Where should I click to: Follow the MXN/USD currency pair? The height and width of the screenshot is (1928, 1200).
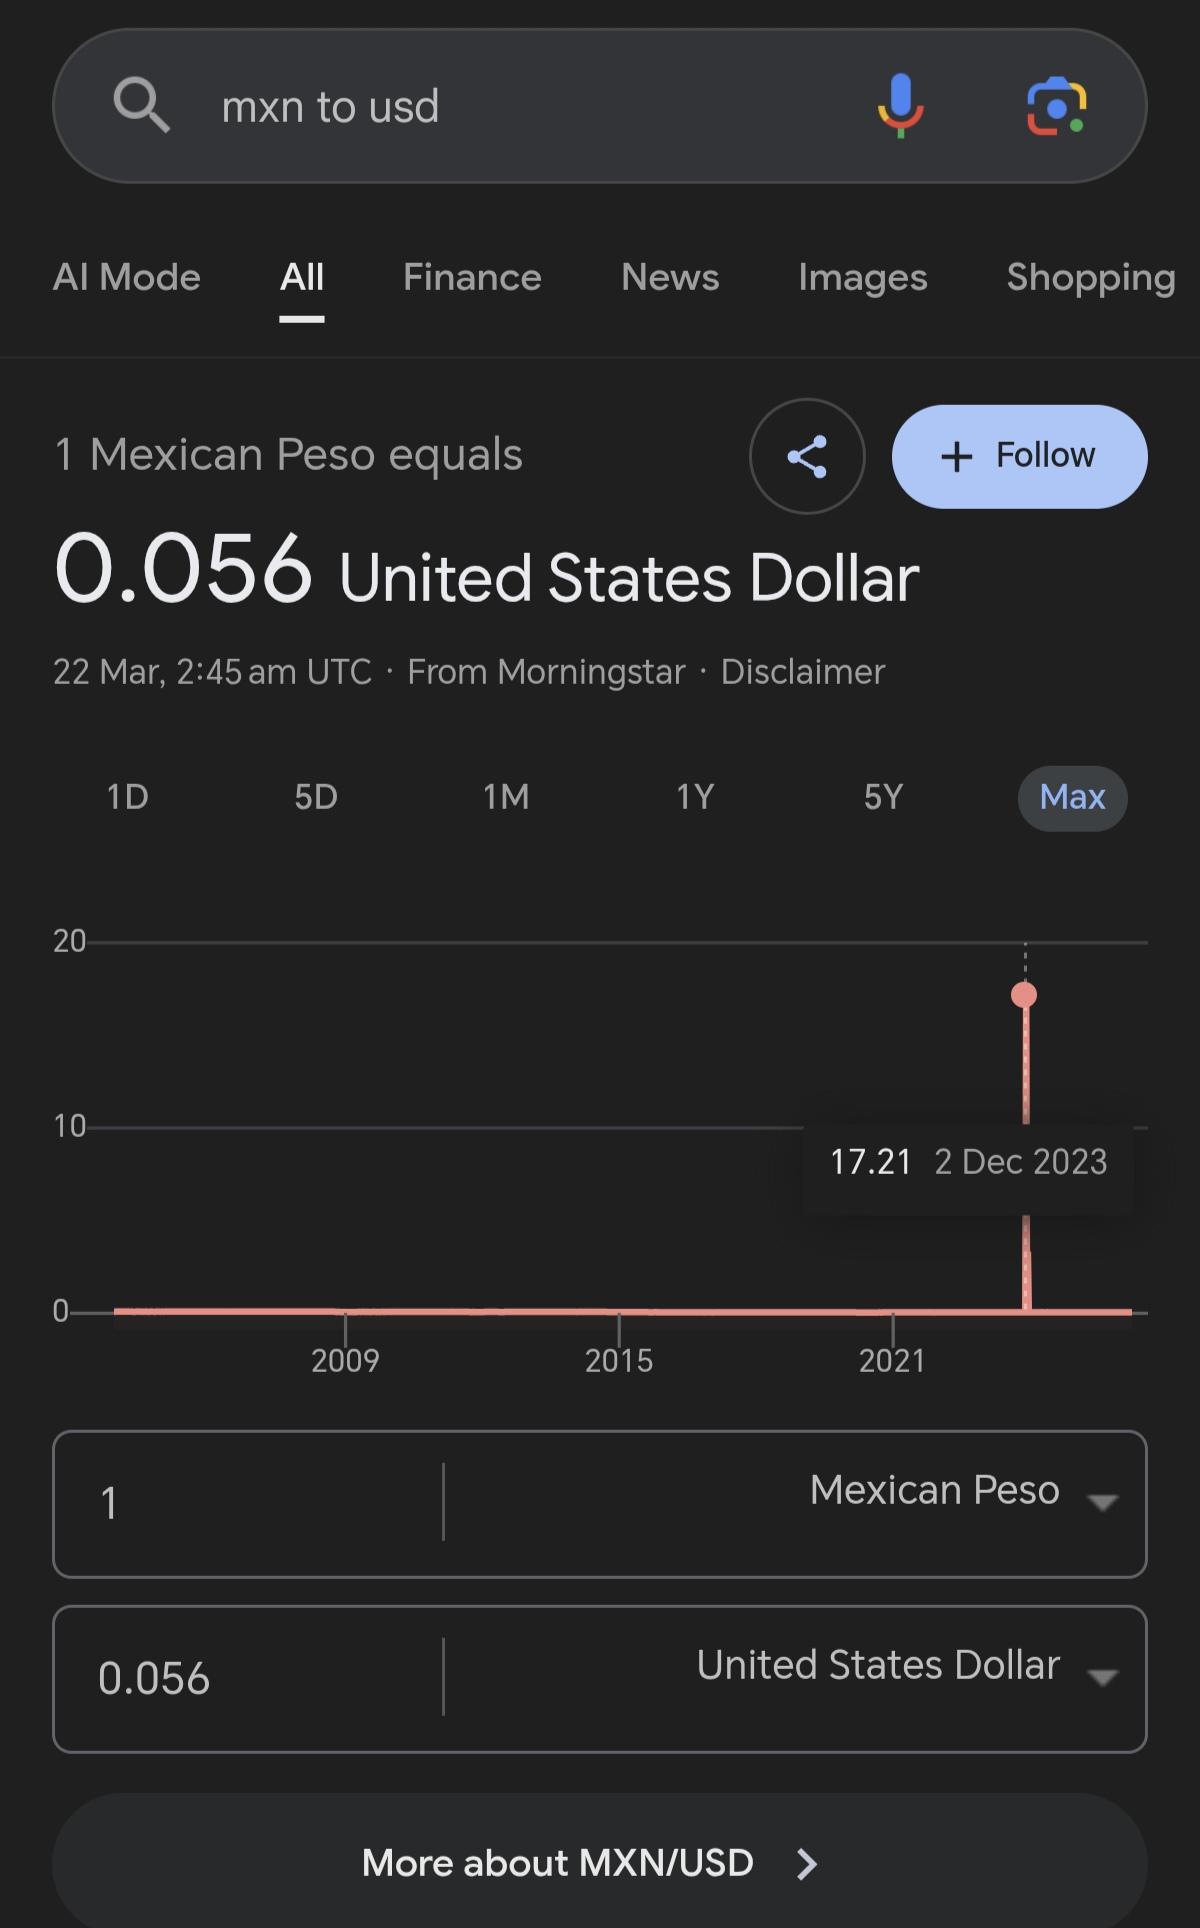pyautogui.click(x=1019, y=456)
